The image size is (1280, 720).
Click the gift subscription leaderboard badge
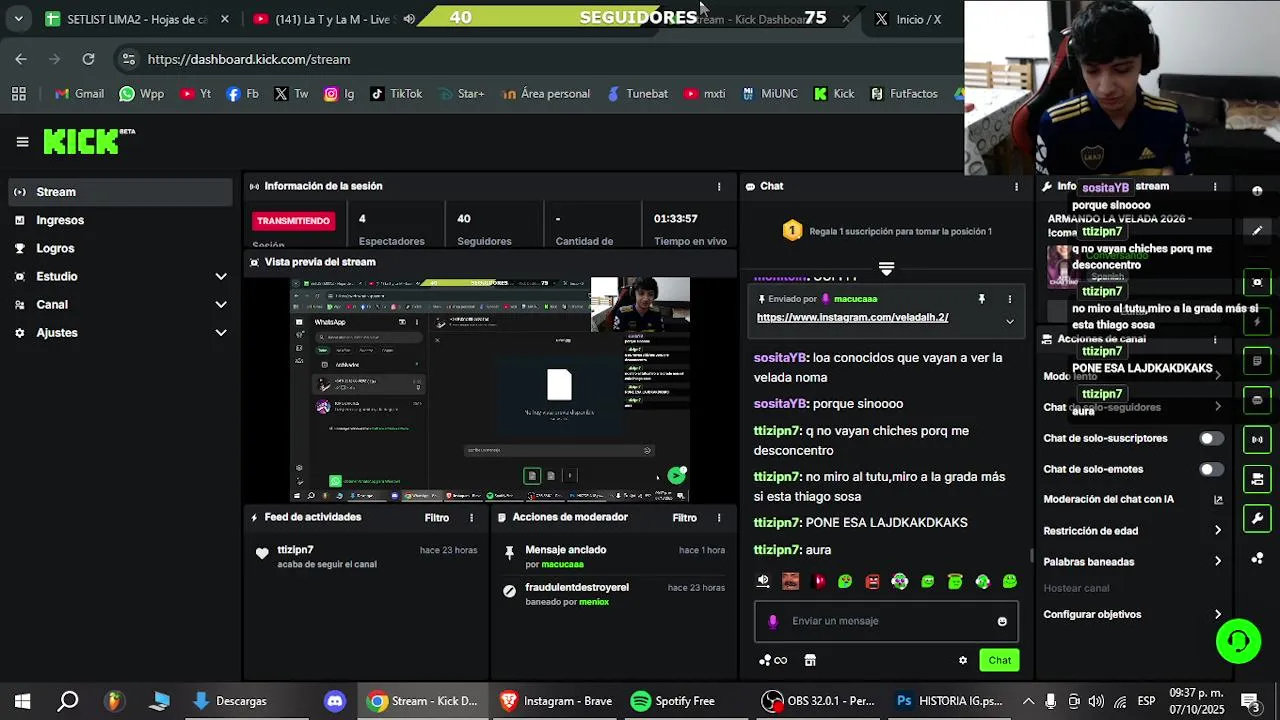click(x=792, y=231)
